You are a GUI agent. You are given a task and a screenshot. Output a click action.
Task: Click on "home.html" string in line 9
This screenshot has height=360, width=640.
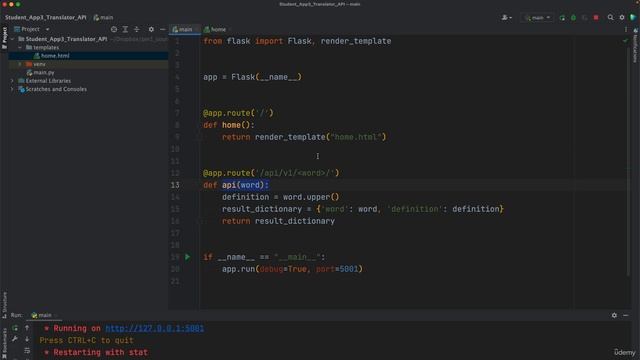pyautogui.click(x=356, y=137)
